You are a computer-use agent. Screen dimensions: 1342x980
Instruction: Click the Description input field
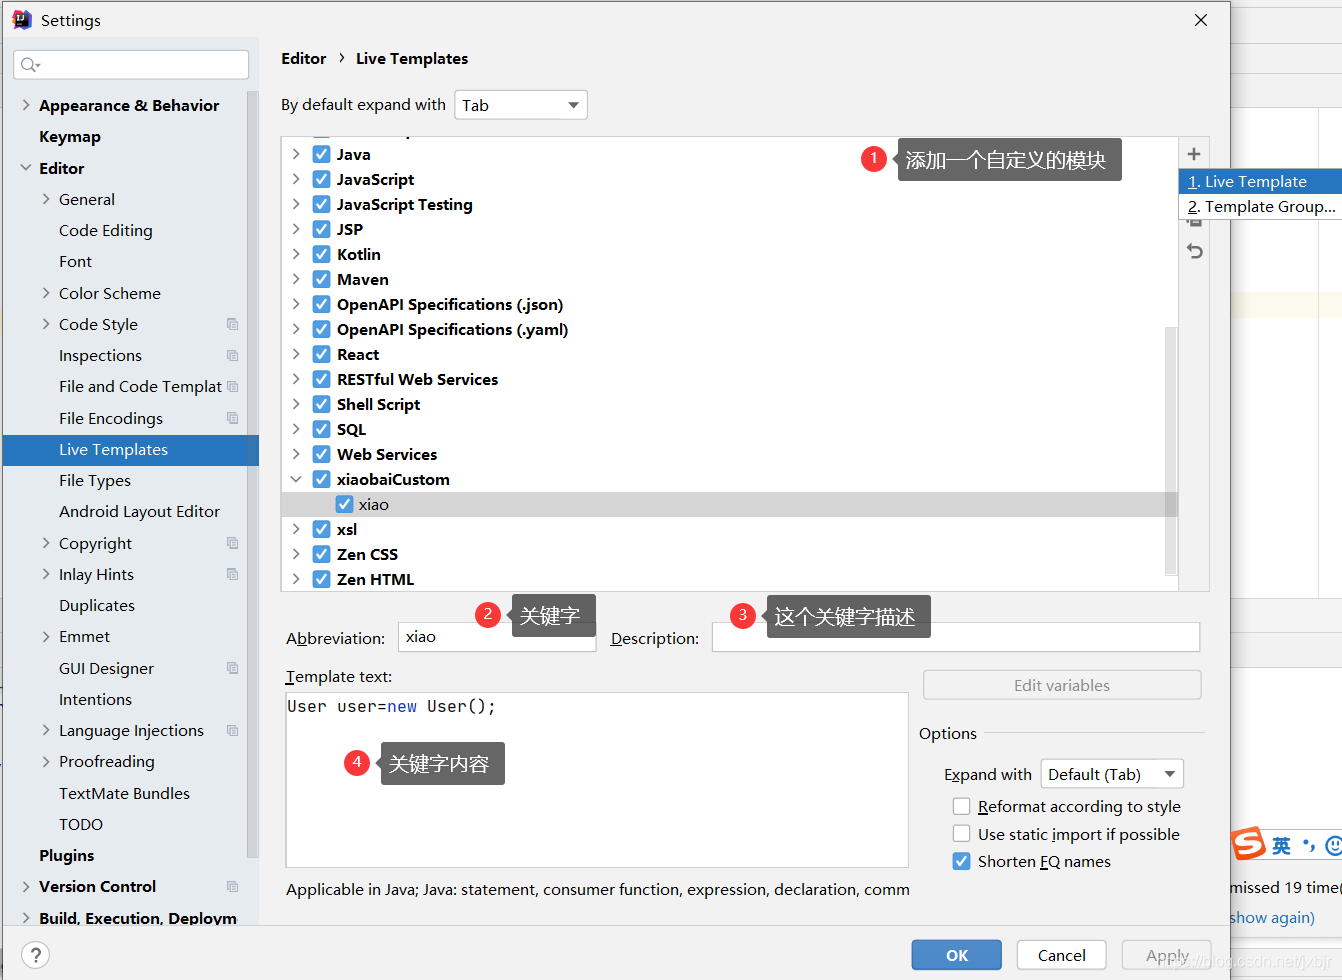point(956,637)
